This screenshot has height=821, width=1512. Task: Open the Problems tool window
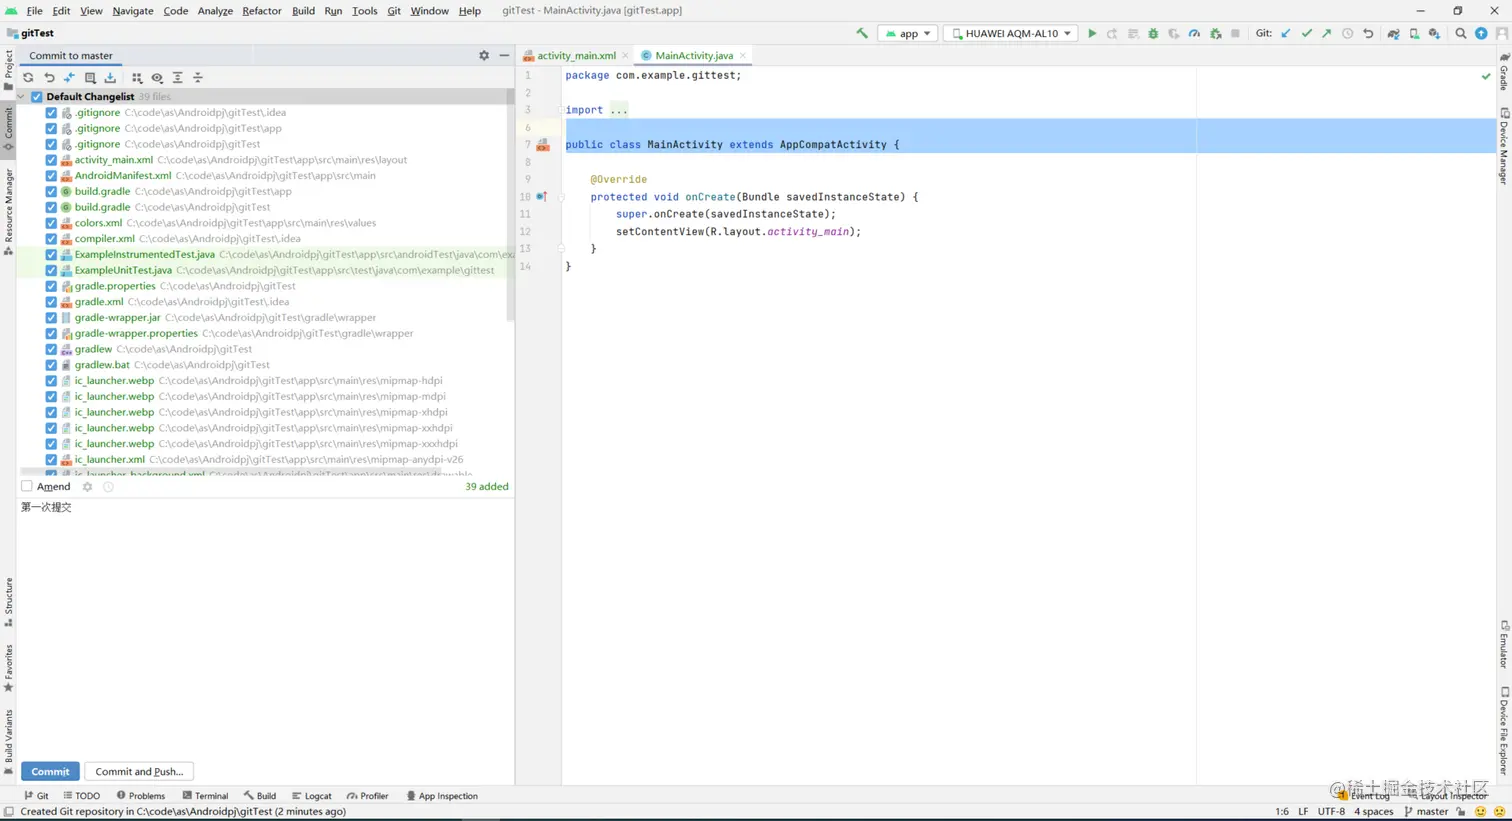point(141,796)
